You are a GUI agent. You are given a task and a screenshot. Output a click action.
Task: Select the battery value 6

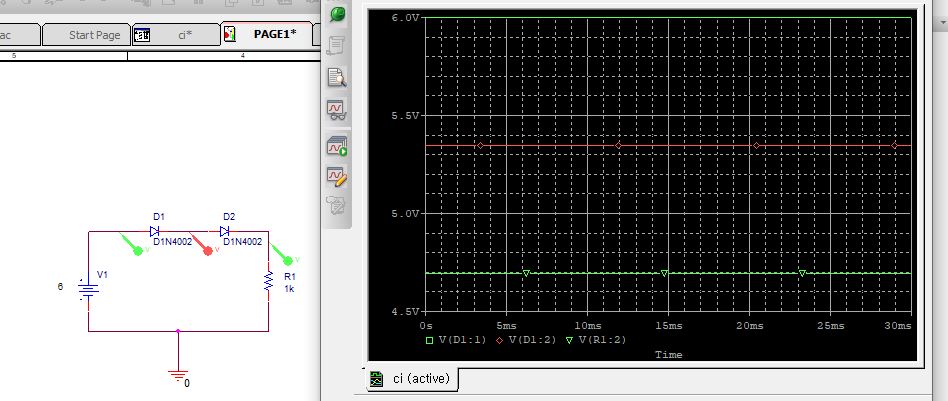pyautogui.click(x=60, y=287)
